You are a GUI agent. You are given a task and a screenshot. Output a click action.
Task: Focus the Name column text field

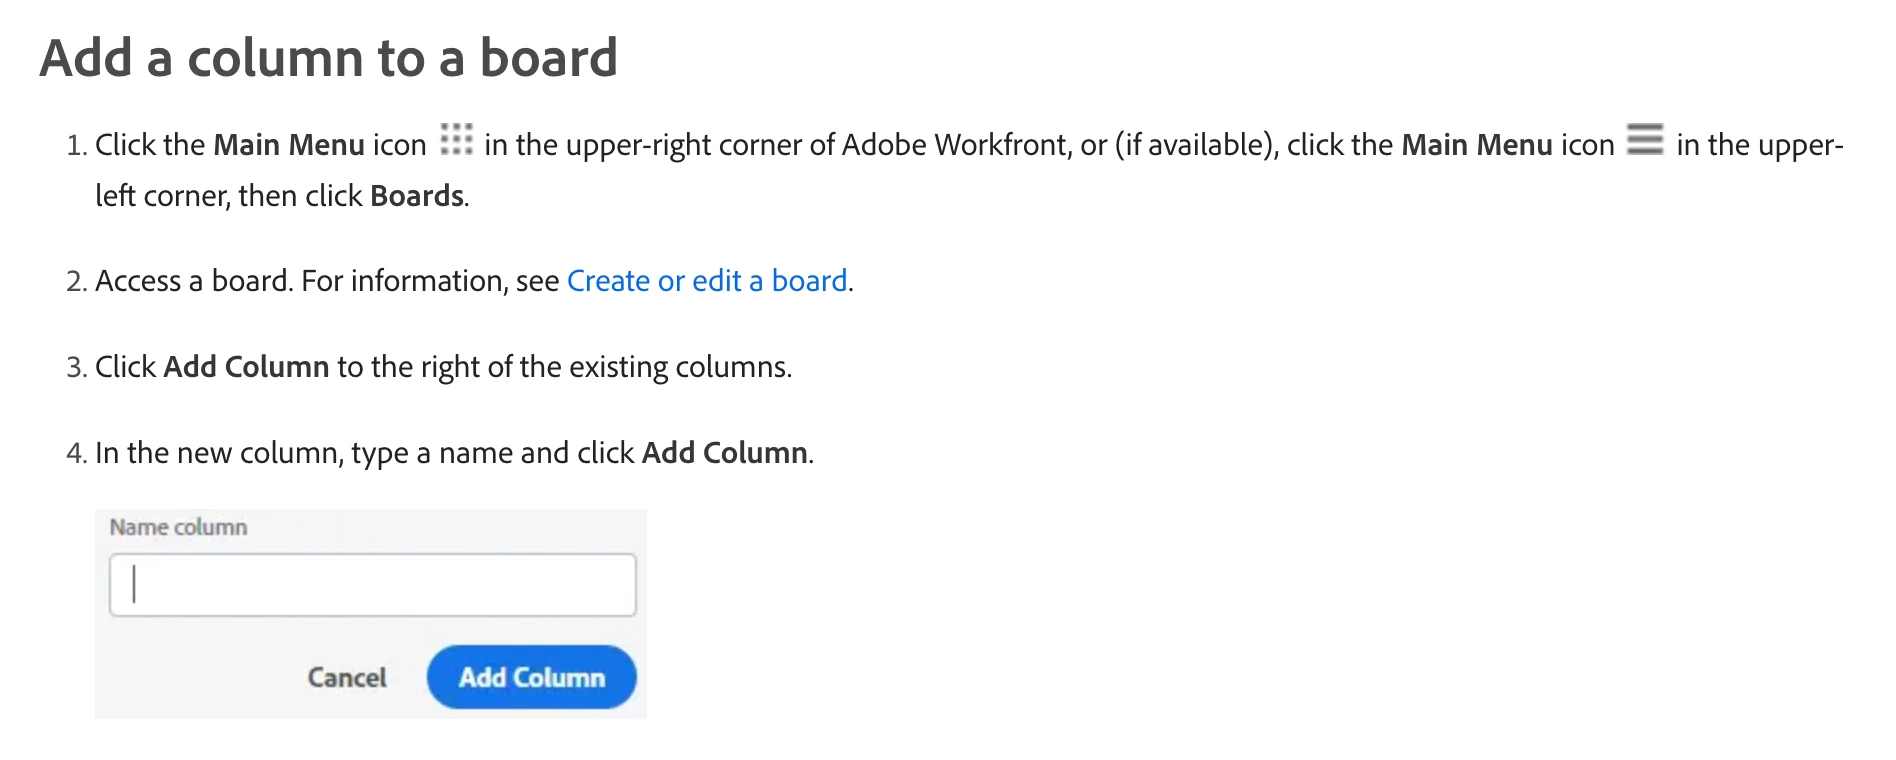pos(372,585)
